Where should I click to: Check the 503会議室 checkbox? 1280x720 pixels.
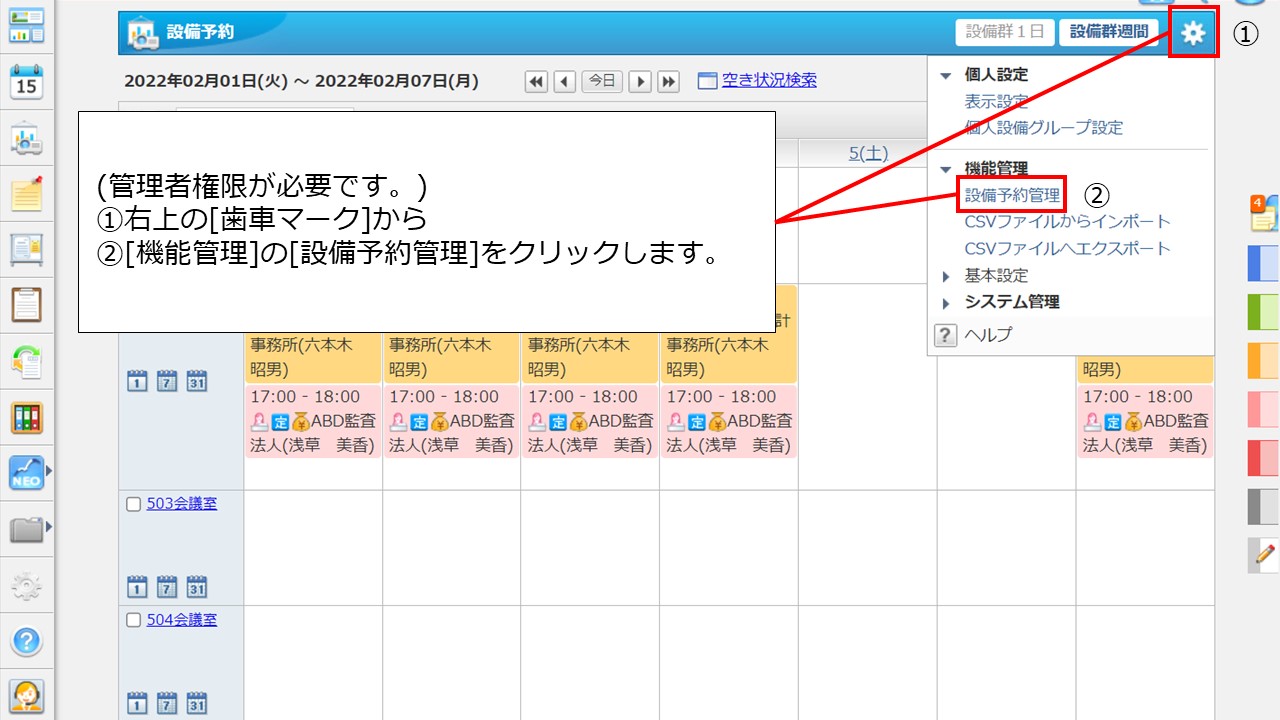tap(133, 505)
